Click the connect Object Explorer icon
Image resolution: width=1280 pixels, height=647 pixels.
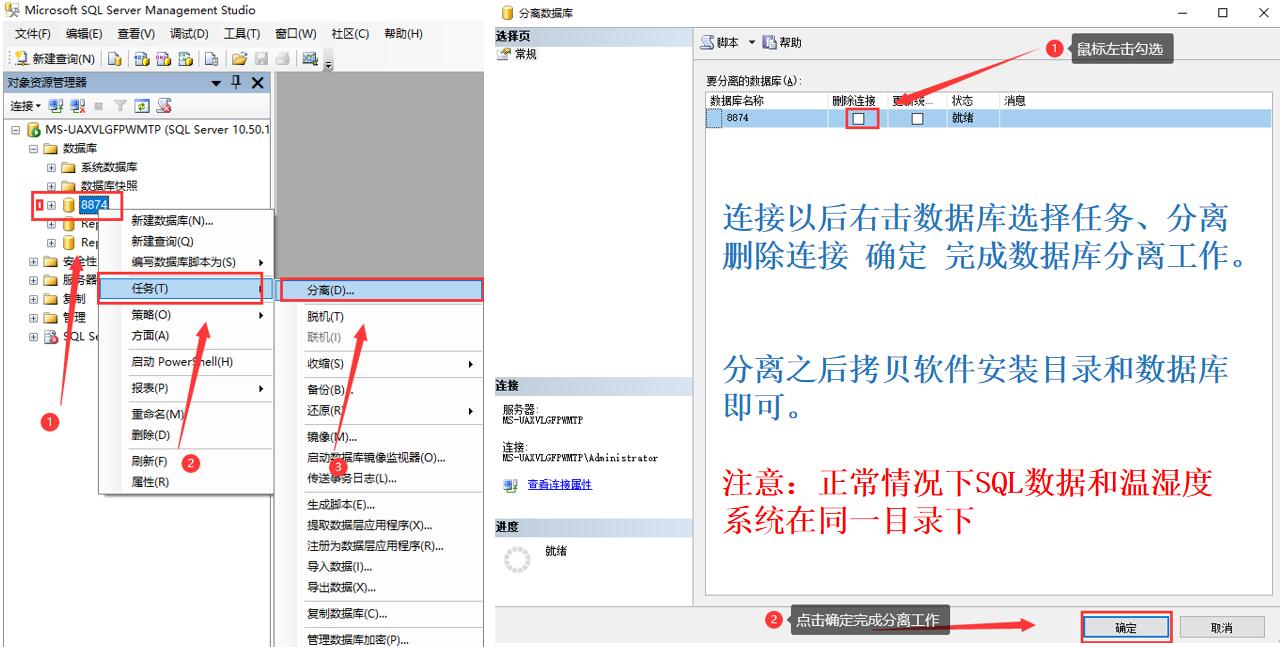click(x=56, y=106)
